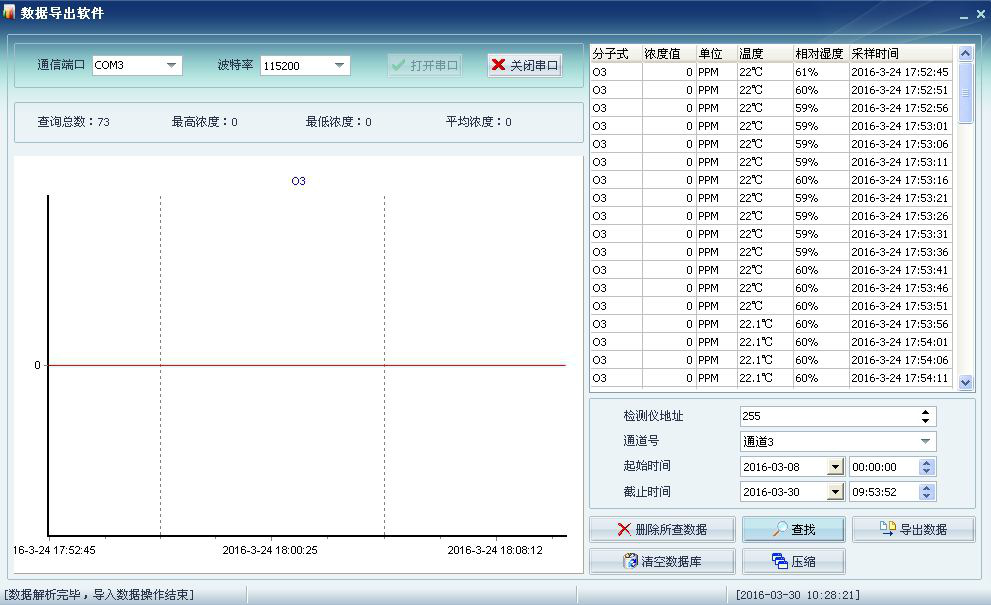991x605 pixels.
Task: Click the table scrollbar up arrow
Action: 965,54
